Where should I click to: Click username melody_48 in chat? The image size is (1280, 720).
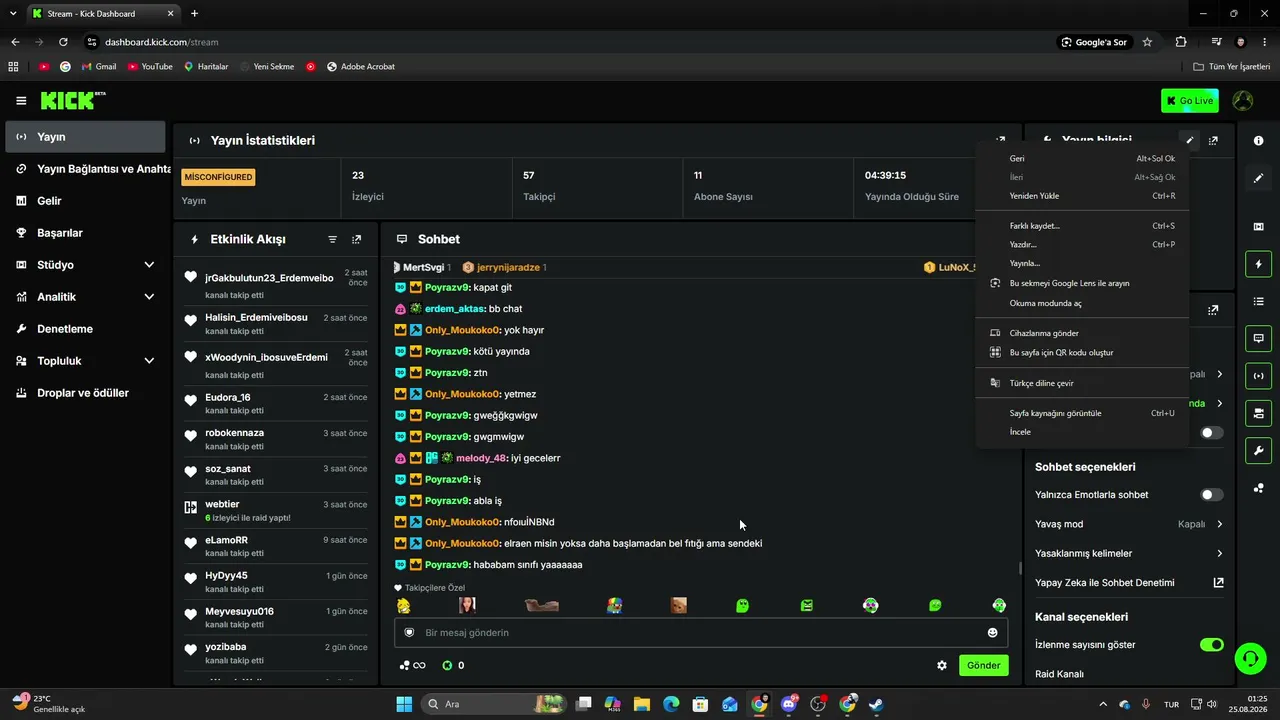pyautogui.click(x=482, y=458)
